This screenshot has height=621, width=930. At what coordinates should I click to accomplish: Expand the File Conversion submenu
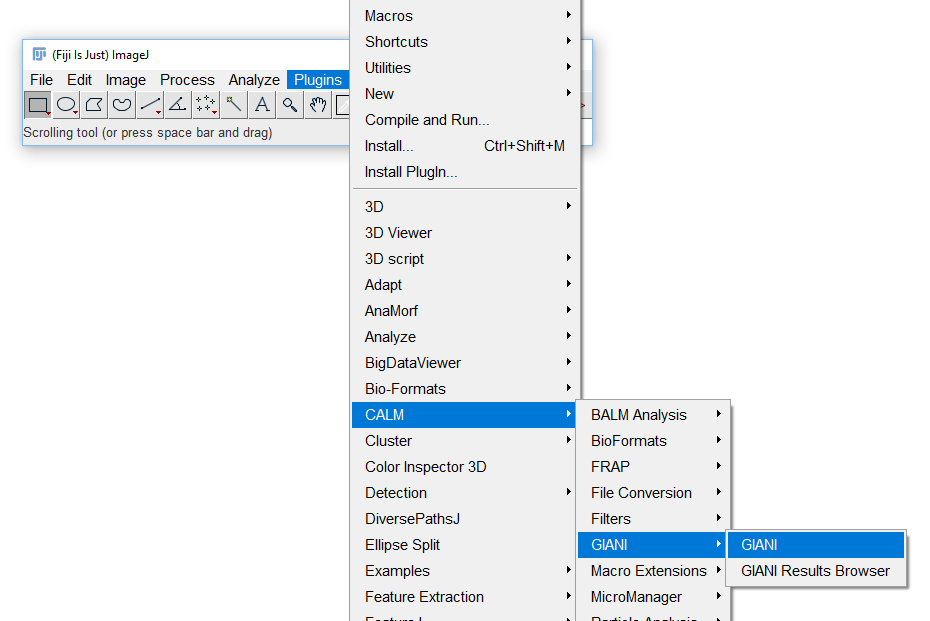[653, 493]
